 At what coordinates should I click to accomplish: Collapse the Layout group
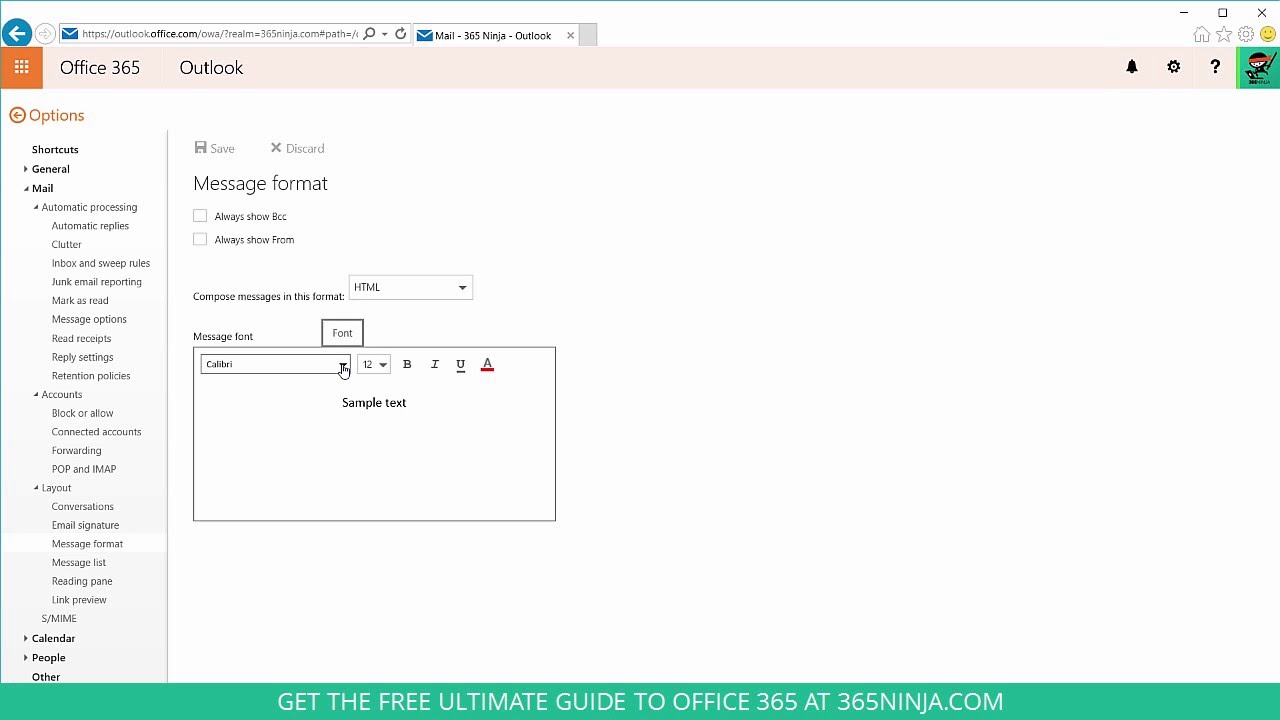36,488
